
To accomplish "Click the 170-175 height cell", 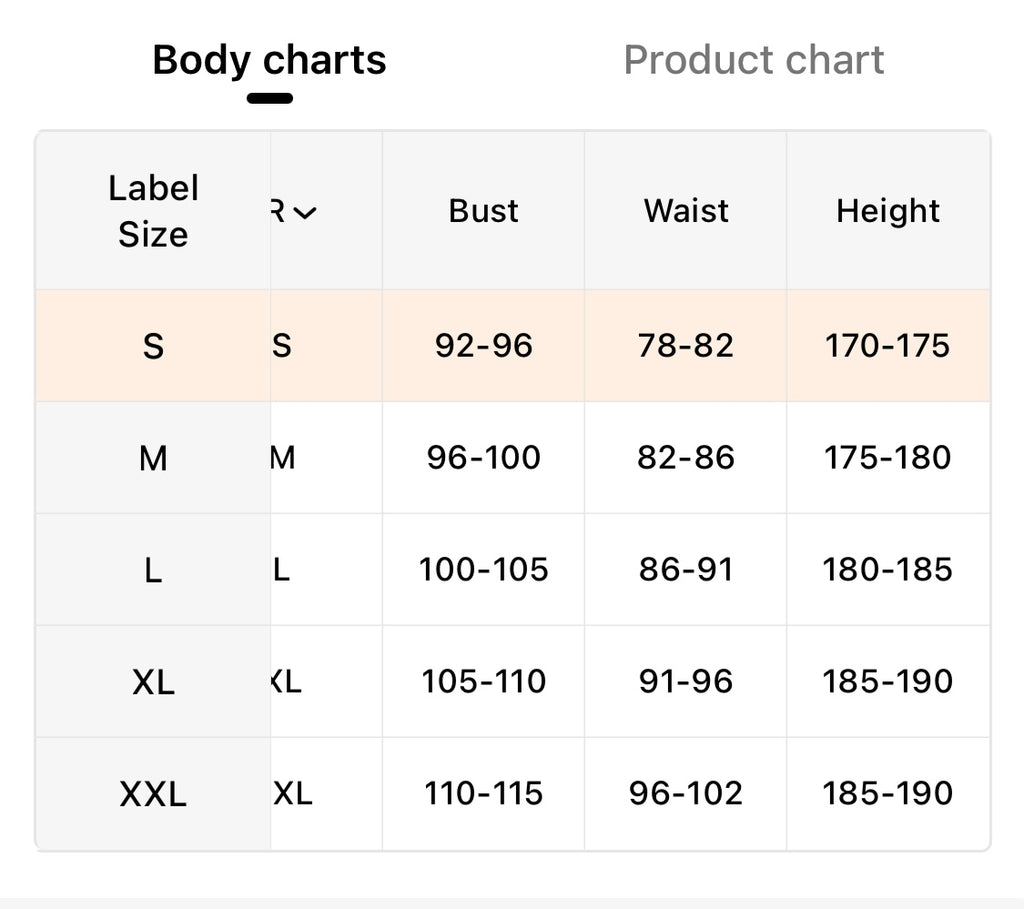I will (888, 346).
